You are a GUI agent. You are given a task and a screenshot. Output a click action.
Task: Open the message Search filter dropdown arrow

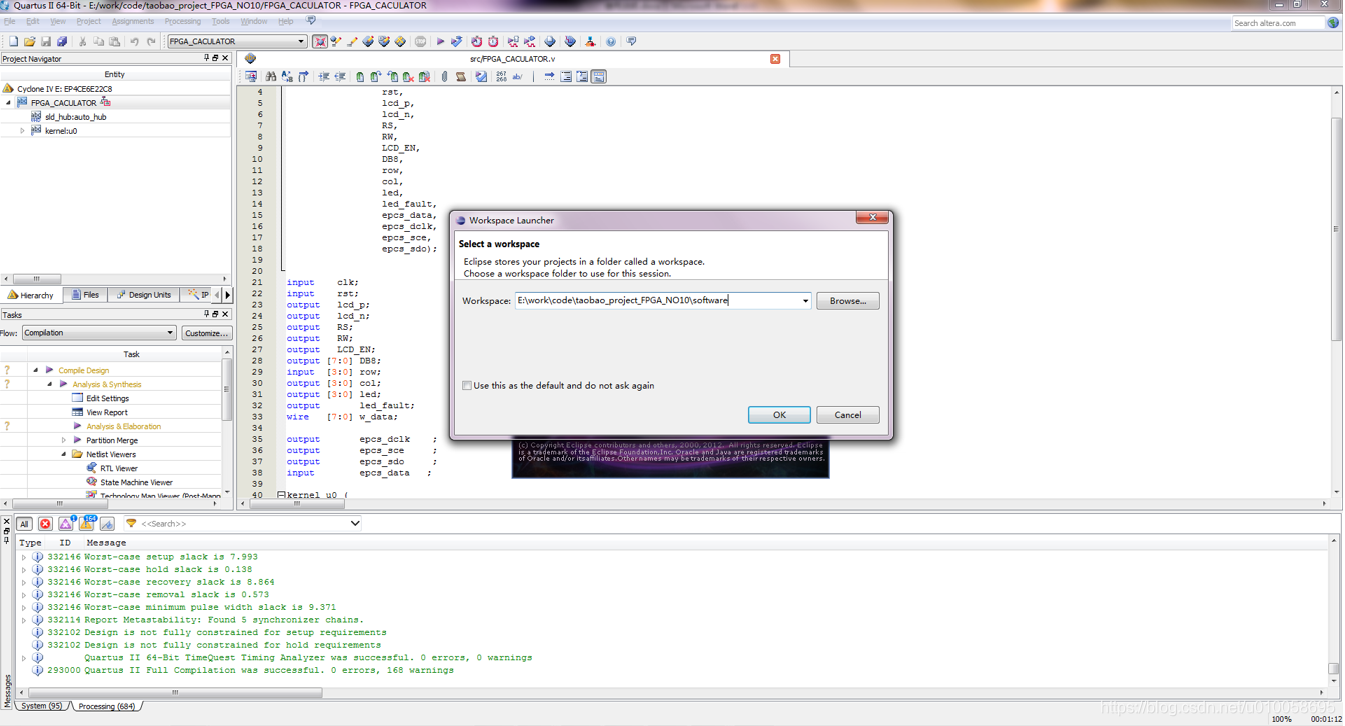coord(354,523)
